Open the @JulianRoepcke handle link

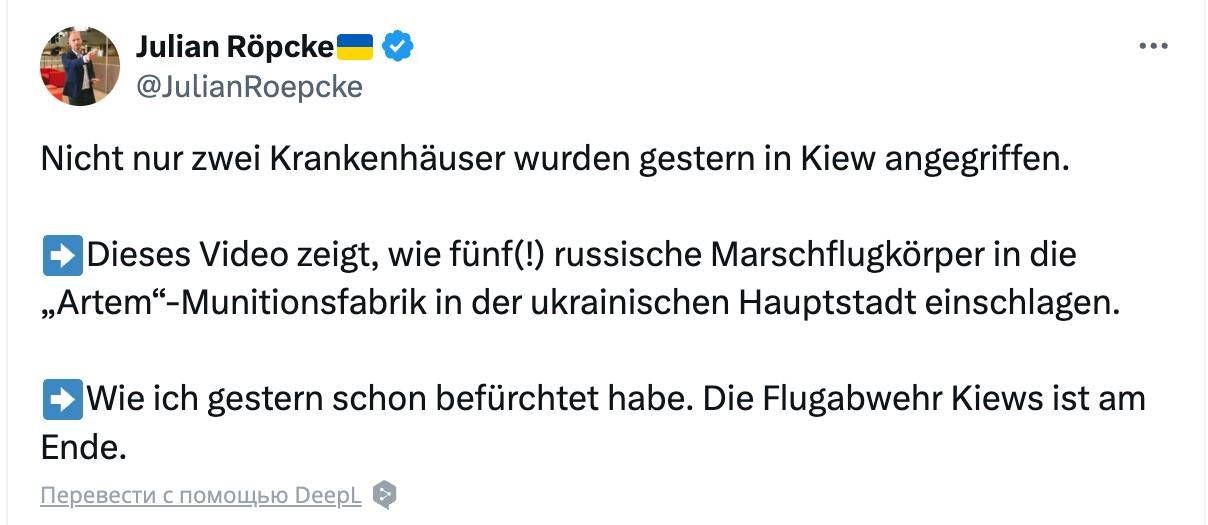point(248,87)
